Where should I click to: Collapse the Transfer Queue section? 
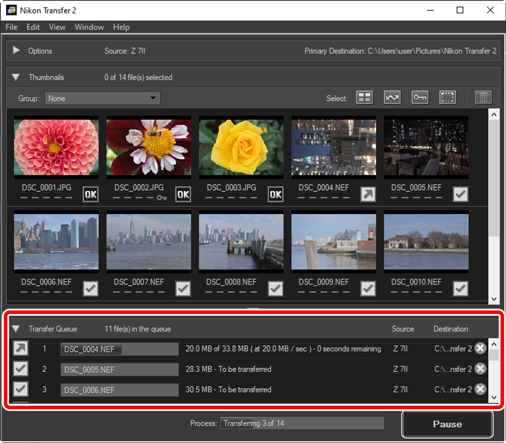[x=16, y=329]
